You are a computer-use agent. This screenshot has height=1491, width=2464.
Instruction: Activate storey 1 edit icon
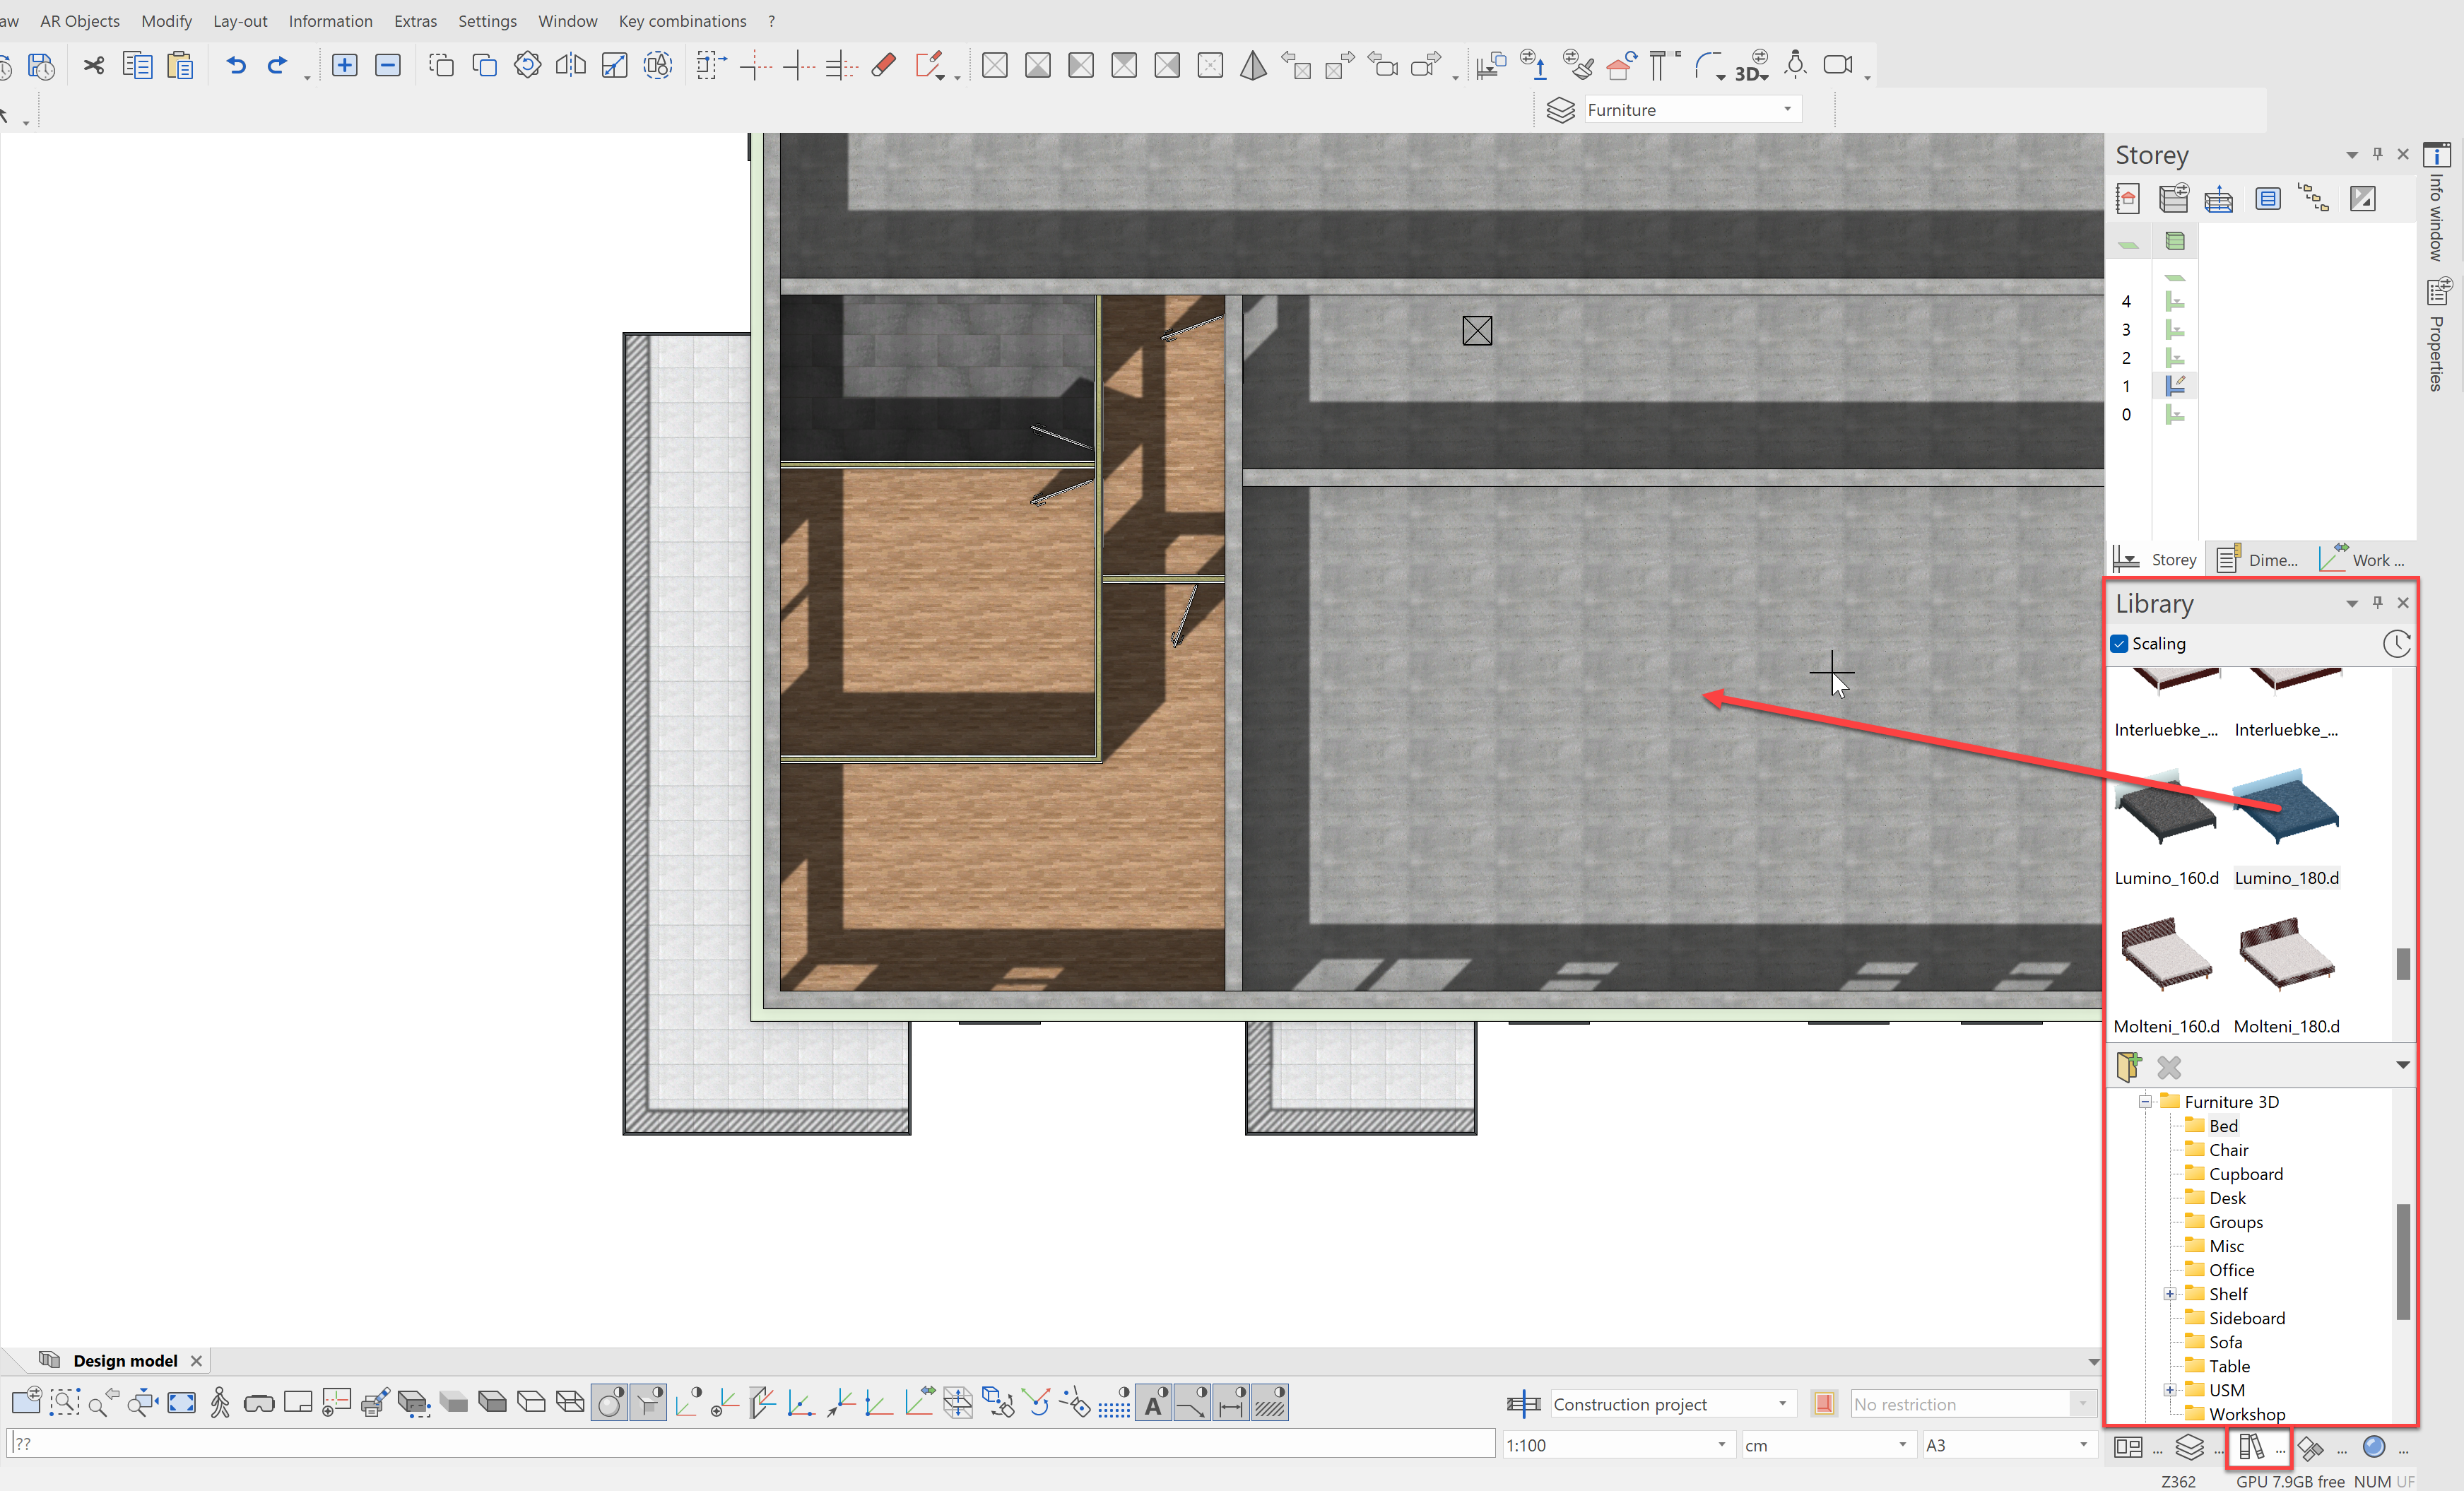[x=2175, y=385]
